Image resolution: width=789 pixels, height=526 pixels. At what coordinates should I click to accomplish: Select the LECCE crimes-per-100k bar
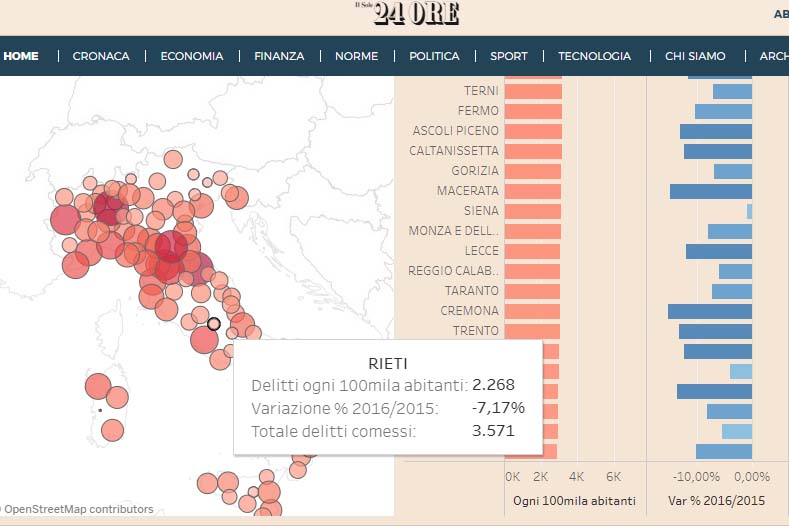click(x=532, y=251)
